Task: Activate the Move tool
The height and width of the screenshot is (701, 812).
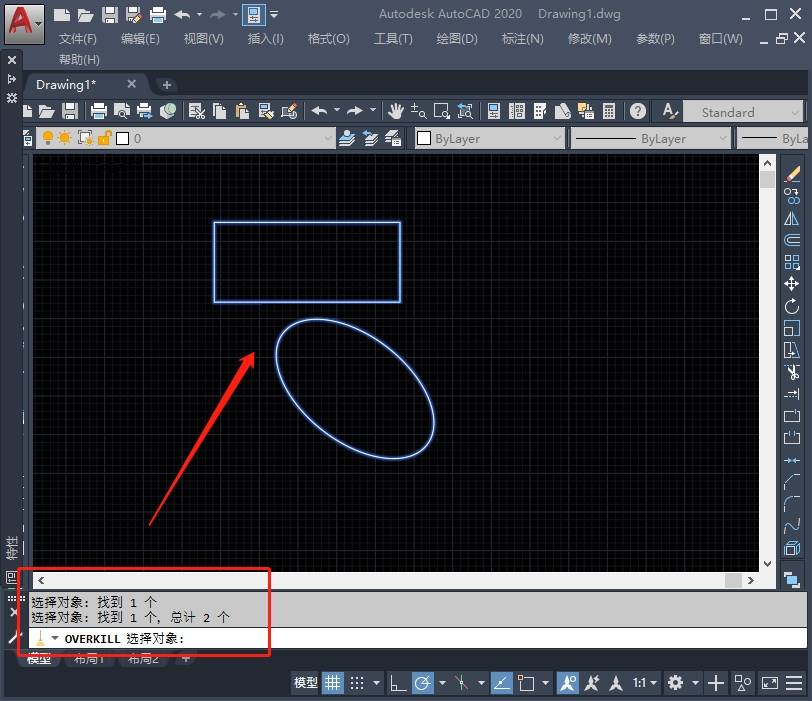Action: pyautogui.click(x=792, y=284)
